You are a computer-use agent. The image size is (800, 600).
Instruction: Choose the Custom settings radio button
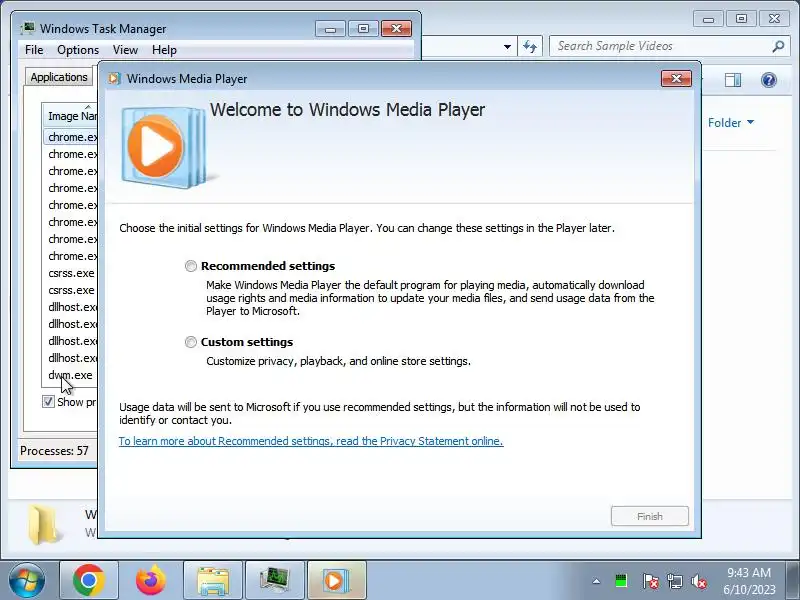(x=191, y=342)
